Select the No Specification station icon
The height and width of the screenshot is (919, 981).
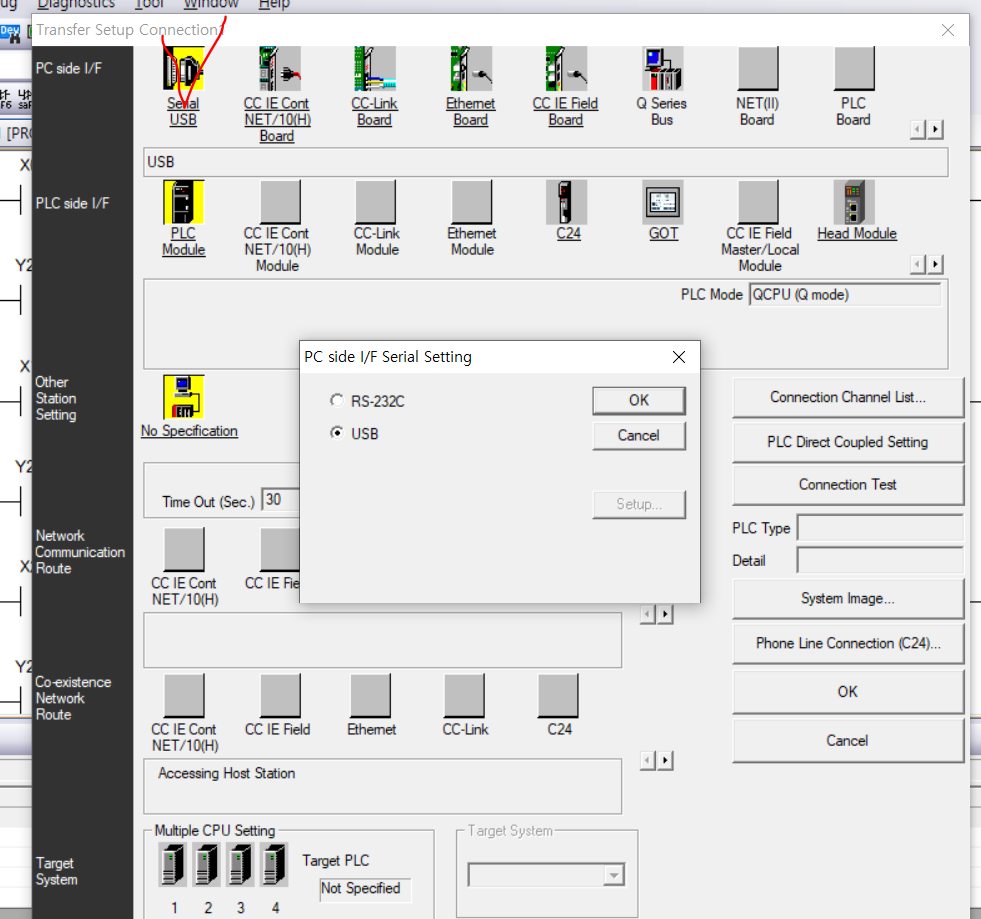point(183,397)
